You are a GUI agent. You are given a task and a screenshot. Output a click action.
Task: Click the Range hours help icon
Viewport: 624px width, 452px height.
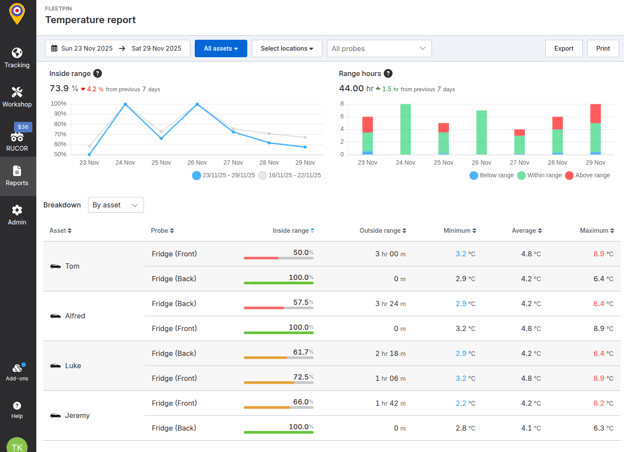tap(388, 74)
